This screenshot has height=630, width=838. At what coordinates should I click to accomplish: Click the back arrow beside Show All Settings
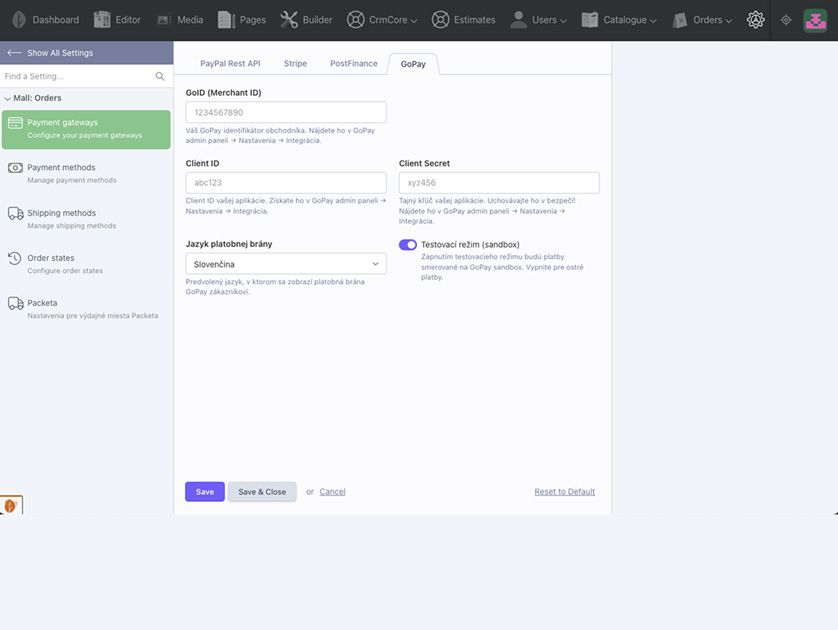14,53
